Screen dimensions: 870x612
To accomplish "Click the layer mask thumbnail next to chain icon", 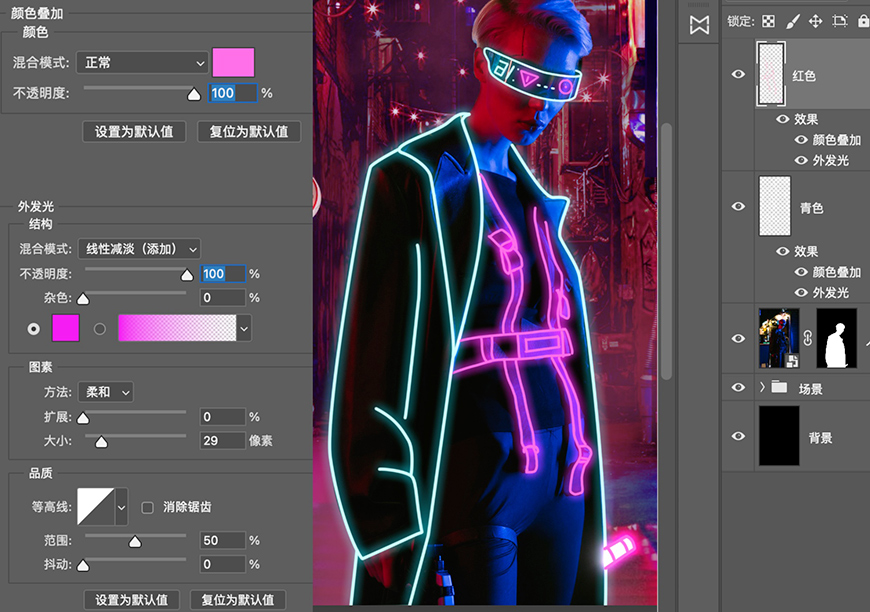I will 836,337.
